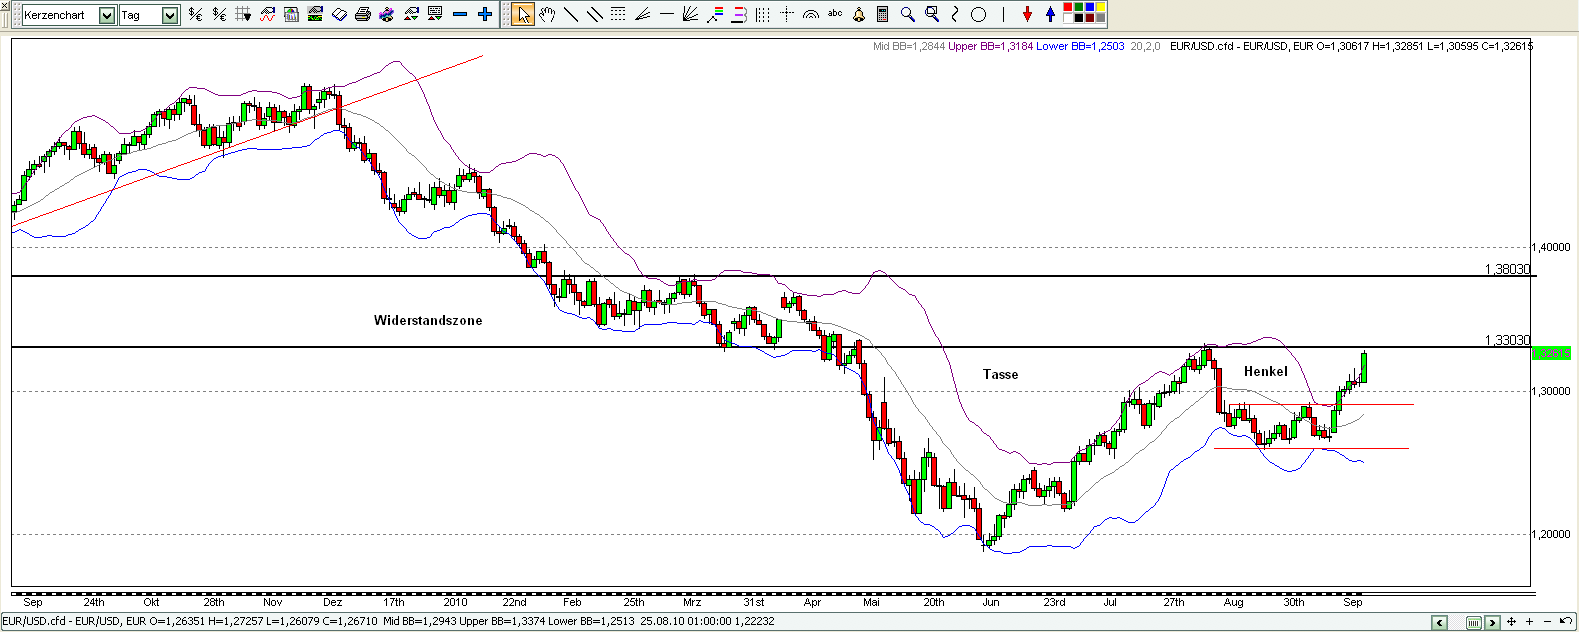
Task: Click the bottom-right plus zoom icon
Action: point(1529,622)
